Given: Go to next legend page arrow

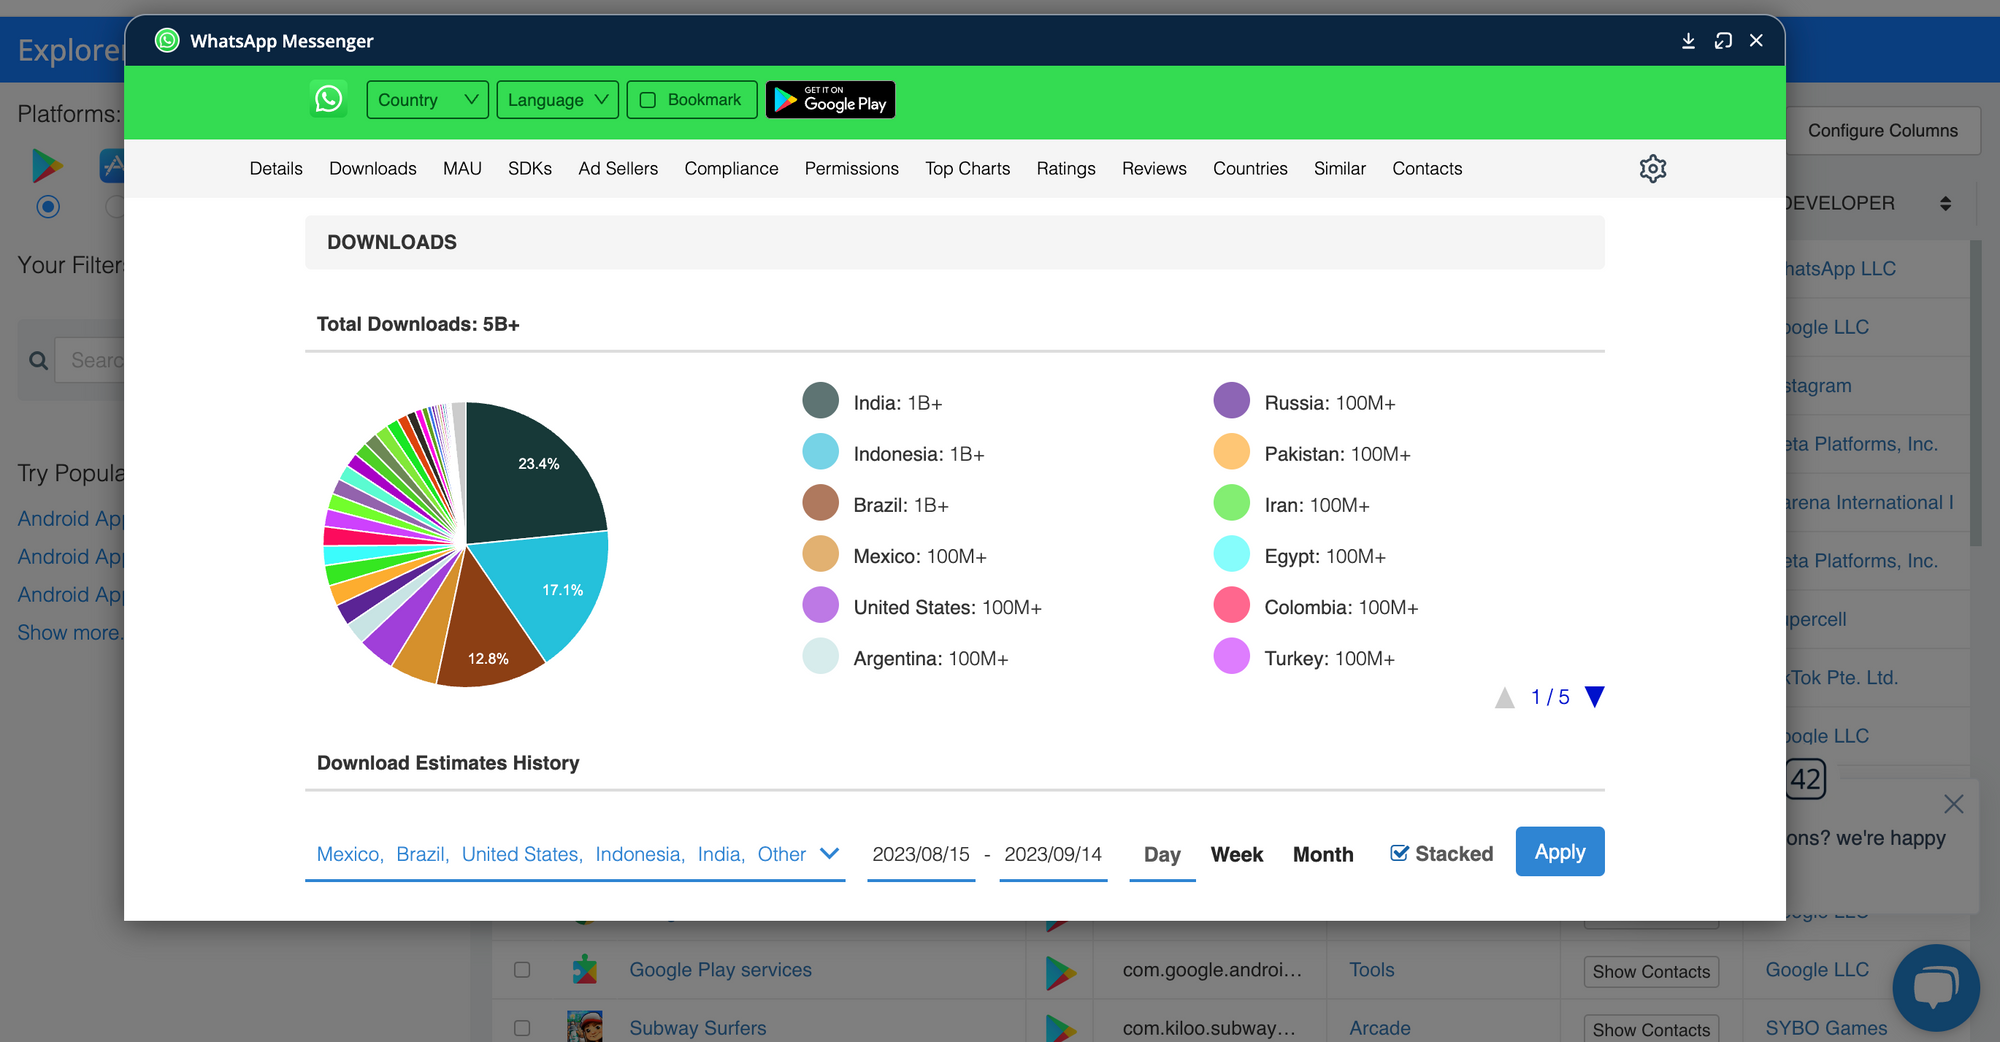Looking at the screenshot, I should [1595, 697].
